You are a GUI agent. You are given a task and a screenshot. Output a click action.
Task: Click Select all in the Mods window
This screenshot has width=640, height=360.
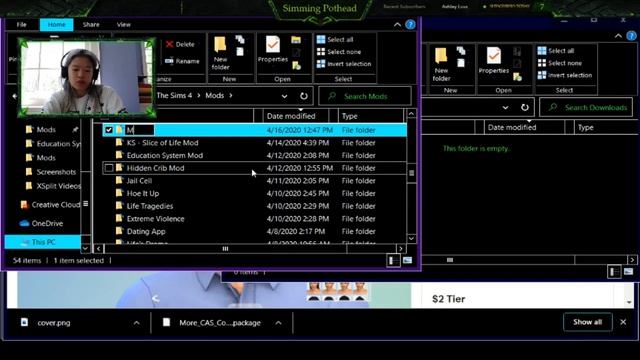coord(335,39)
